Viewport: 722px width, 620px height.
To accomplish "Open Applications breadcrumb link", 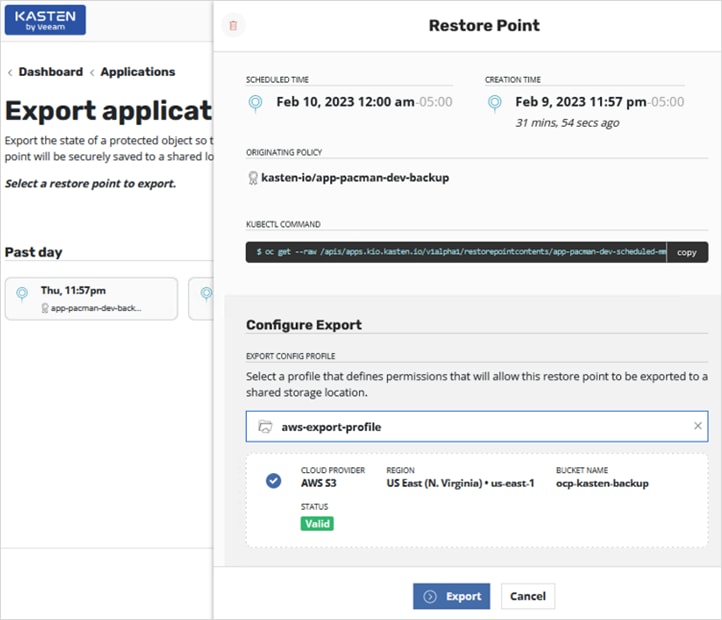I will point(138,72).
